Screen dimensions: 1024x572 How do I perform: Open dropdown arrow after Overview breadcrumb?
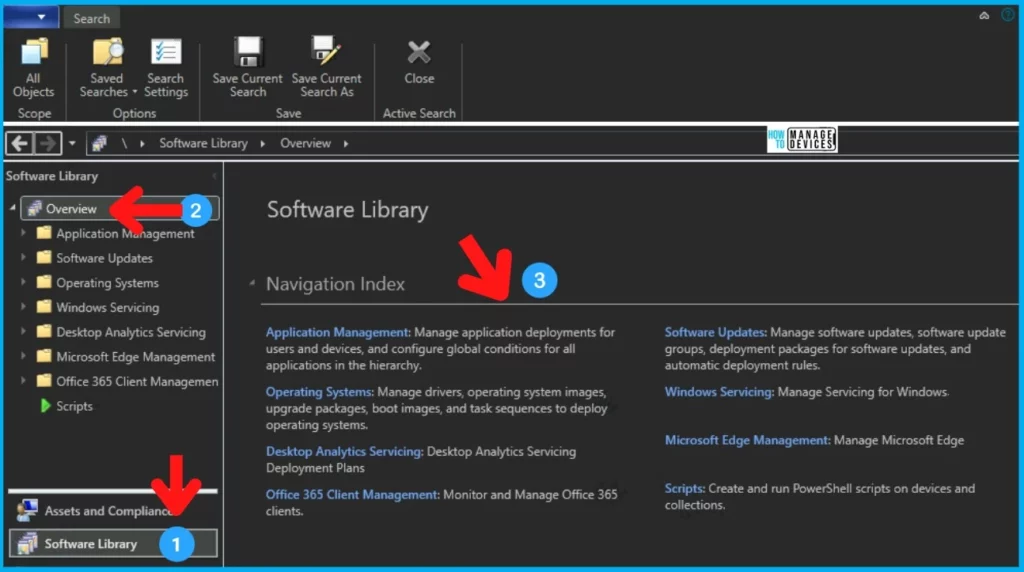coord(345,144)
